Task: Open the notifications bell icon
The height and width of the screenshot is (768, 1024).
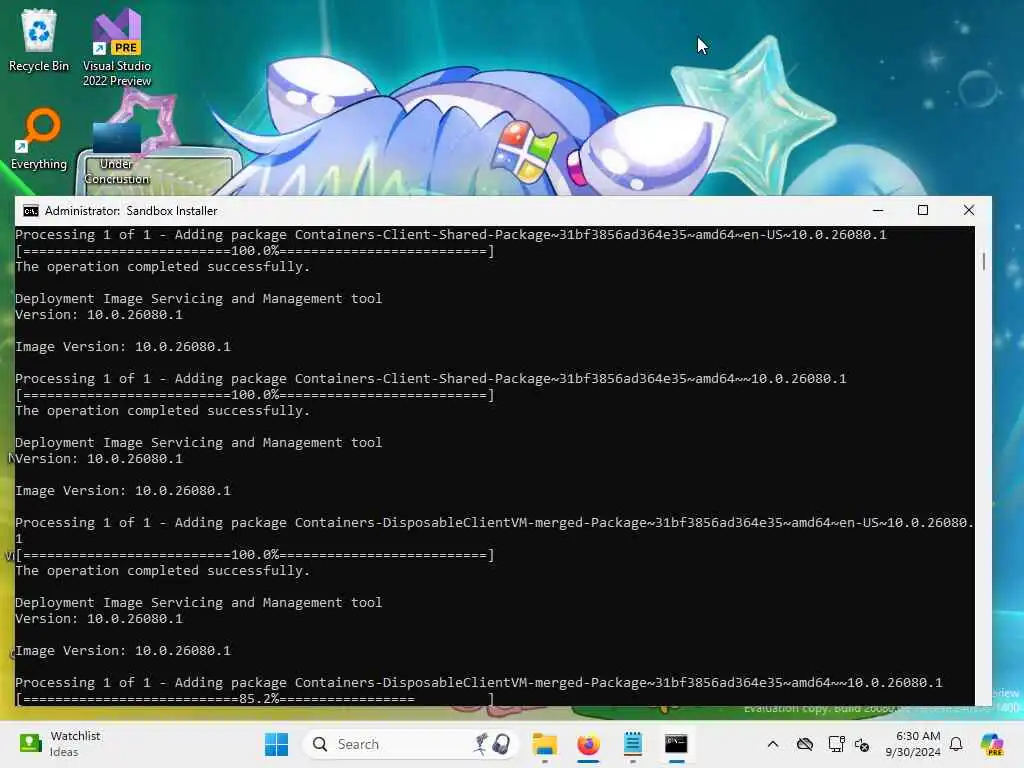Action: click(956, 744)
